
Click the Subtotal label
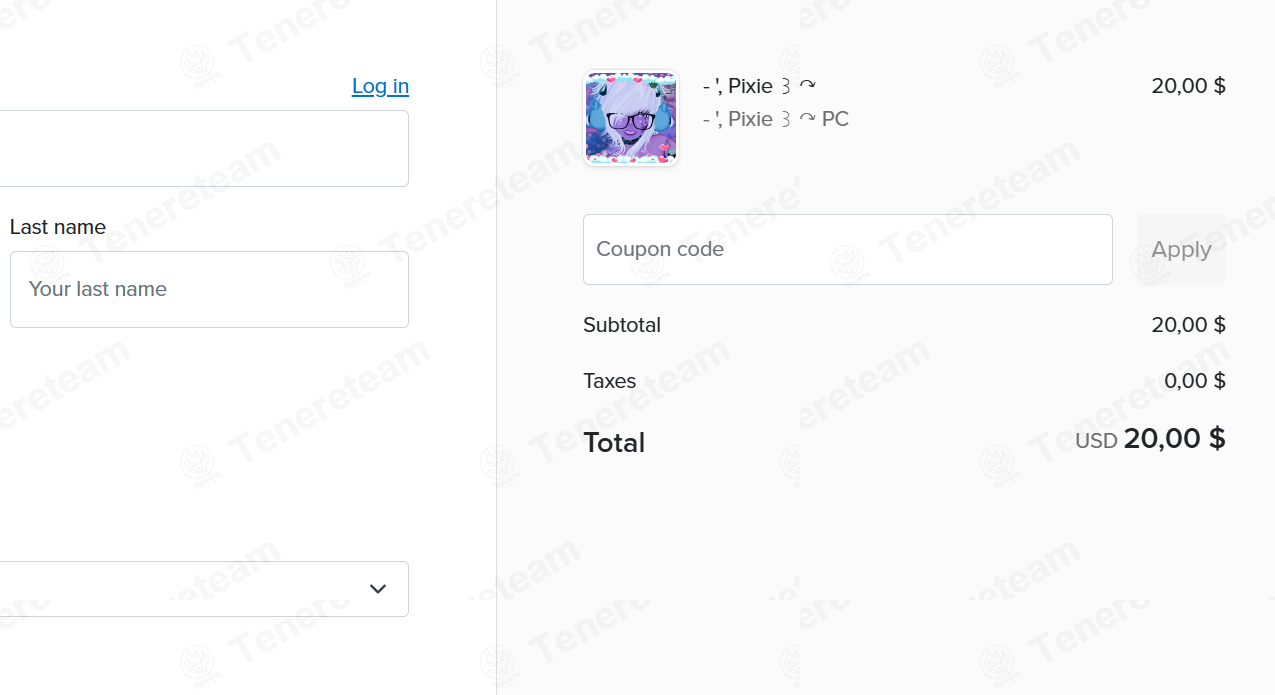point(622,325)
